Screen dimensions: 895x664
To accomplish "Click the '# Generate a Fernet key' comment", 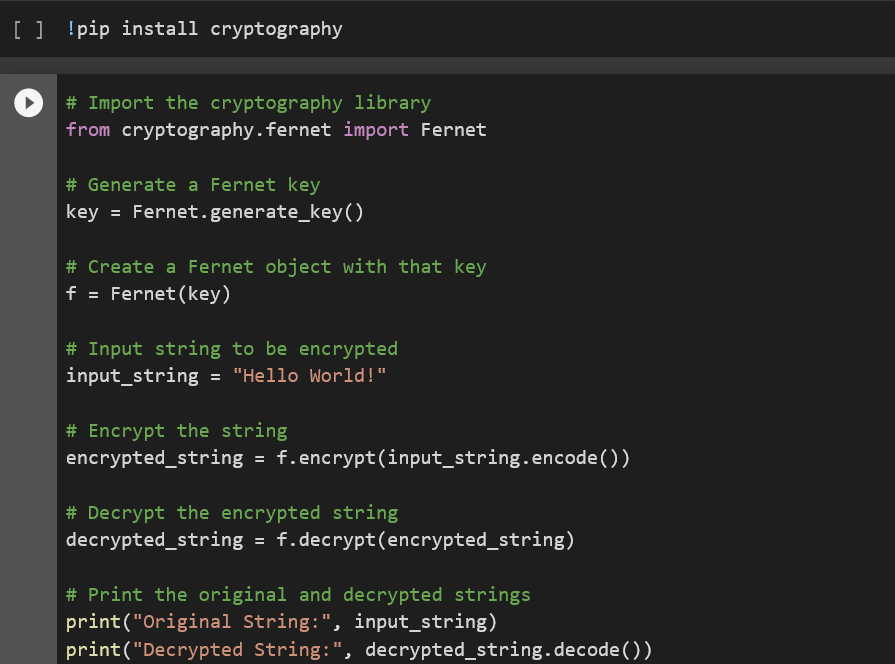I will coord(193,185).
